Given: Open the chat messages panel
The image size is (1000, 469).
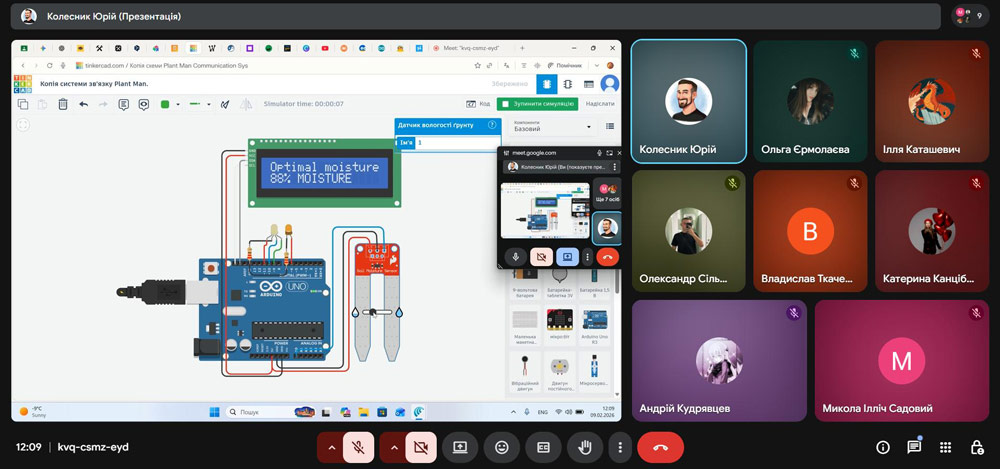Looking at the screenshot, I should [914, 447].
